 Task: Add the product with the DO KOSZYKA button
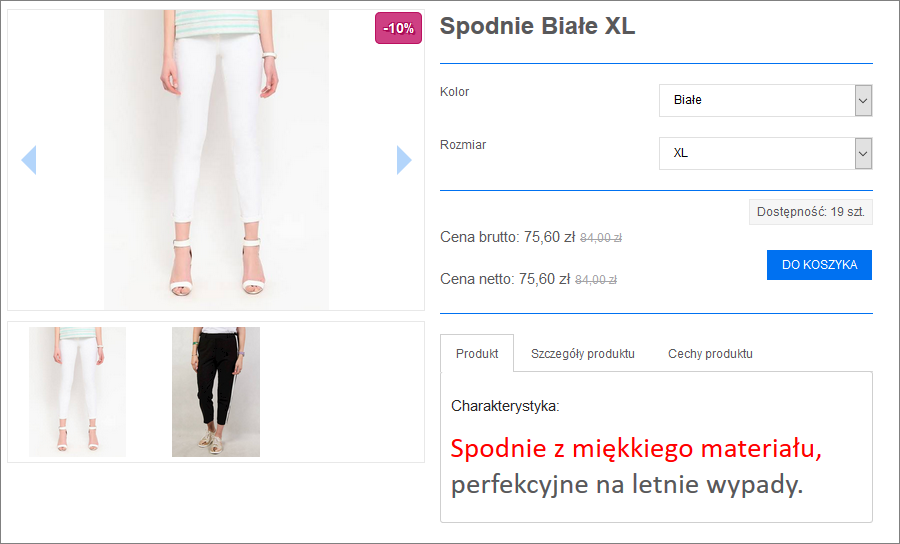tap(819, 265)
